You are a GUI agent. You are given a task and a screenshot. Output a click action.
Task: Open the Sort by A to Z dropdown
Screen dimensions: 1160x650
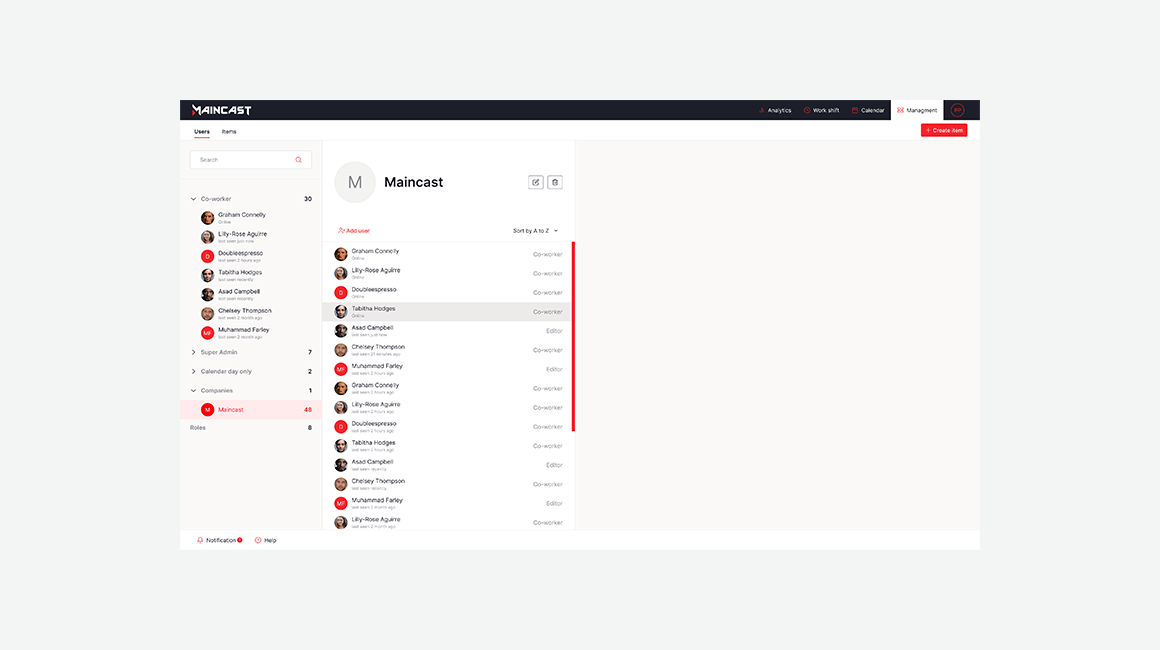click(535, 231)
